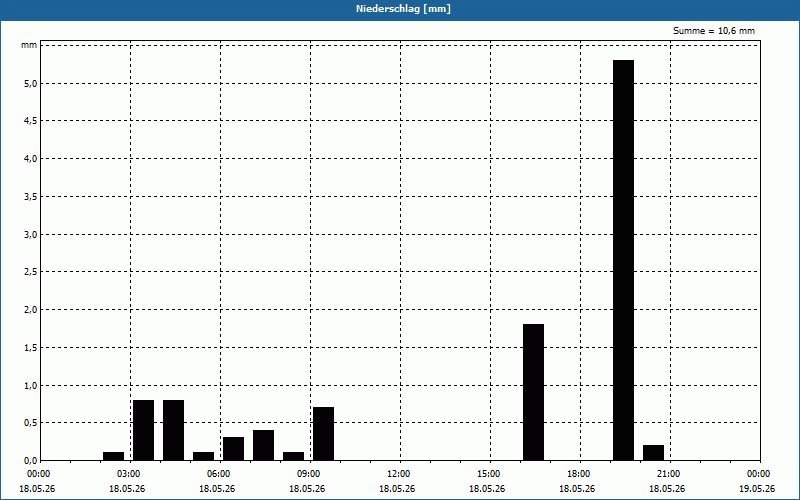Click the chart title Niederschlag [mm]
The image size is (800, 500).
403,9
